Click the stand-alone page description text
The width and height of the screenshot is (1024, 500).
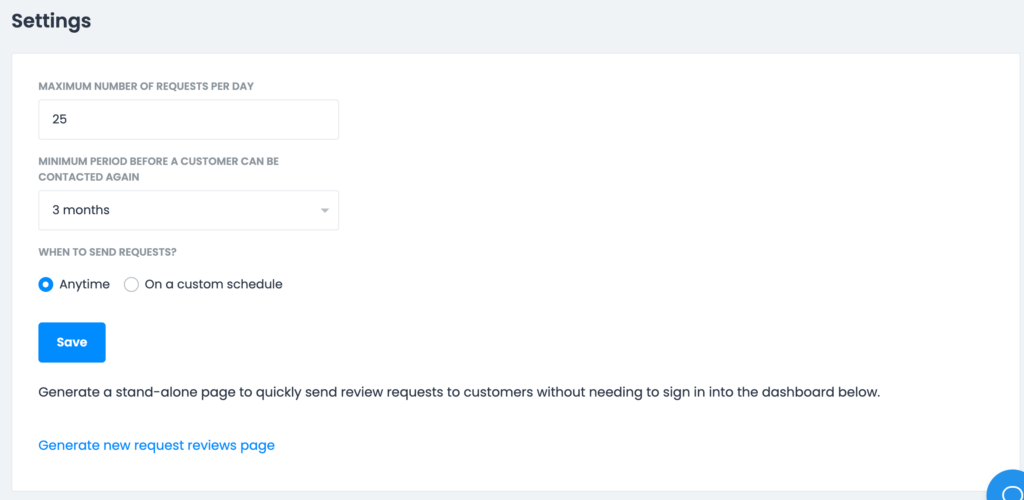[460, 393]
